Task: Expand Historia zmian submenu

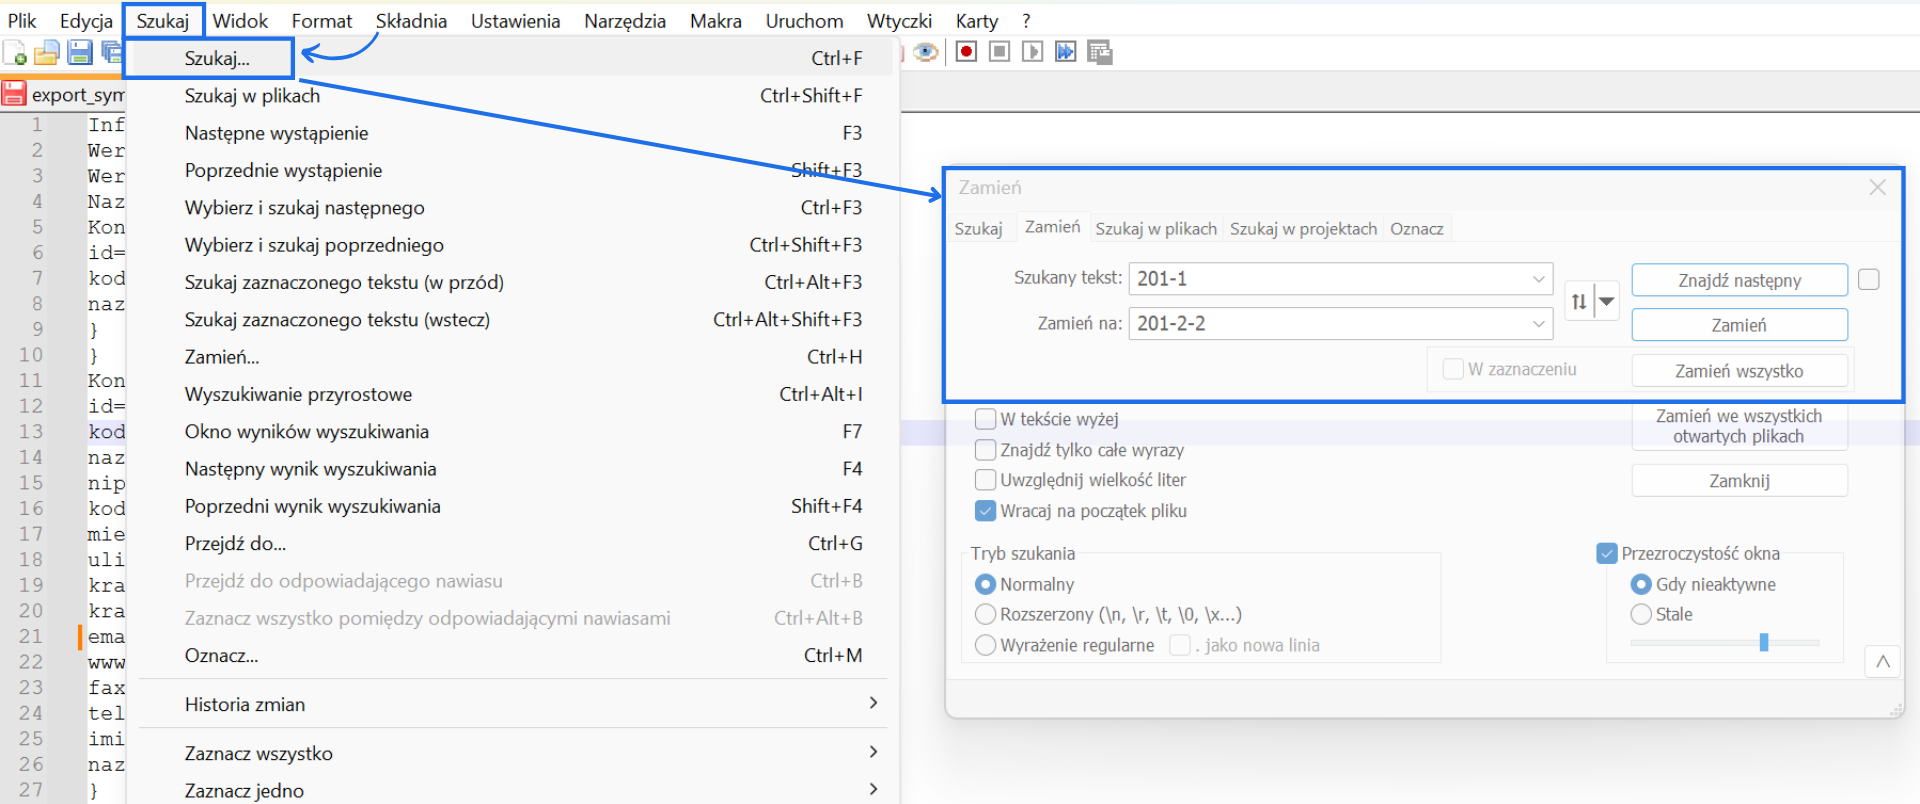Action: click(873, 703)
